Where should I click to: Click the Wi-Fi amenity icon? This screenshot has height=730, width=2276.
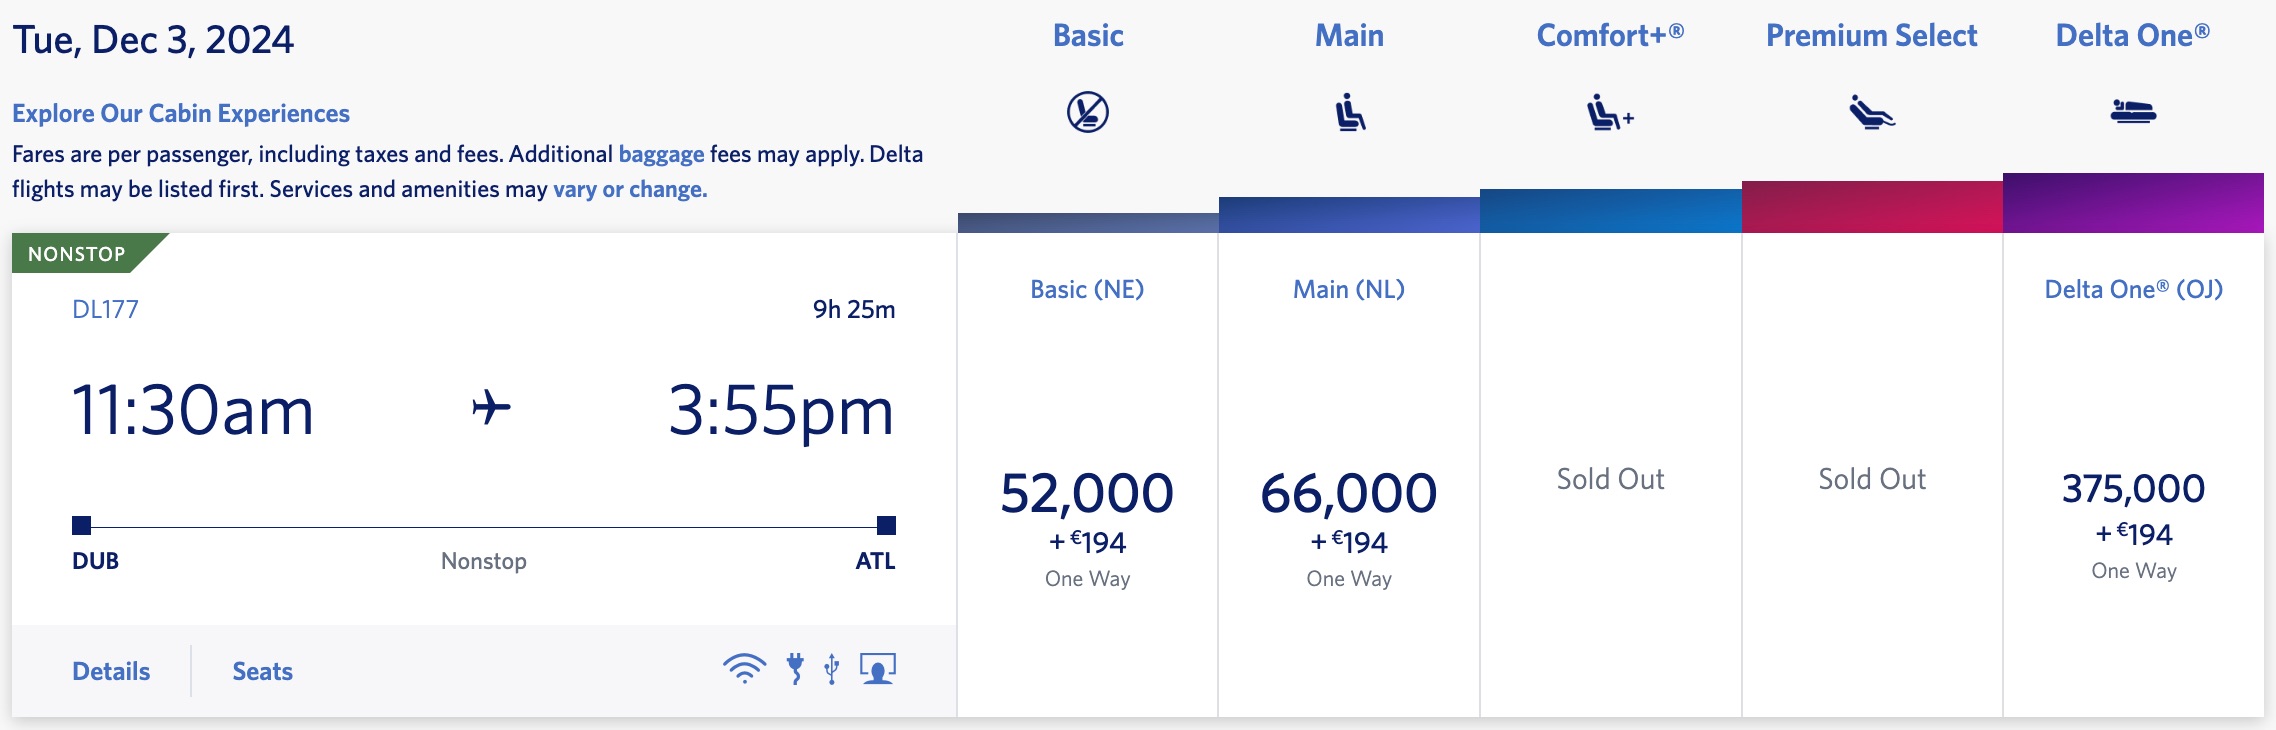pos(744,668)
